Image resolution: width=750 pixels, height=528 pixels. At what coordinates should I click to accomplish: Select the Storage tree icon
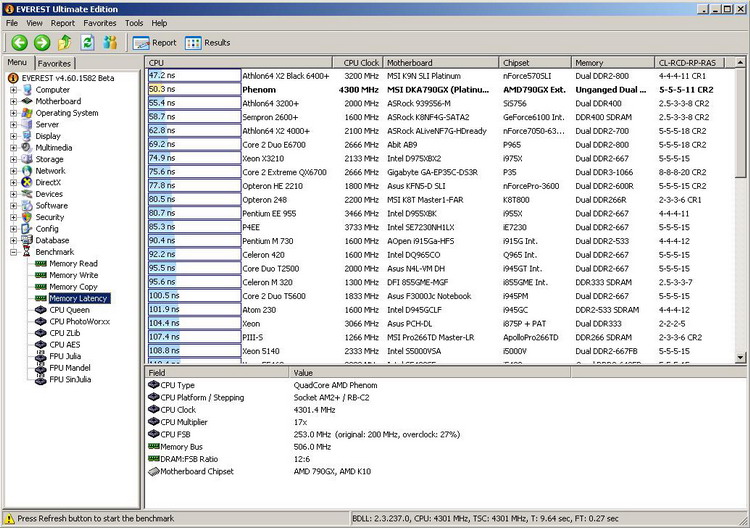pos(27,159)
